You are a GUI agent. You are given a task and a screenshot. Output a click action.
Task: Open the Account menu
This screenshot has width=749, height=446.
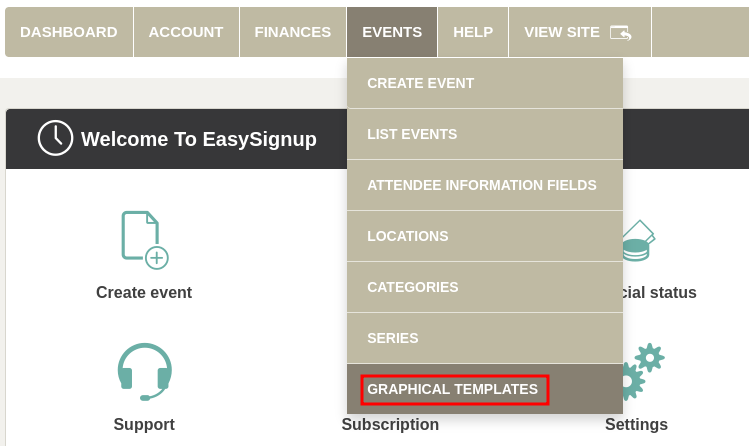(x=186, y=32)
